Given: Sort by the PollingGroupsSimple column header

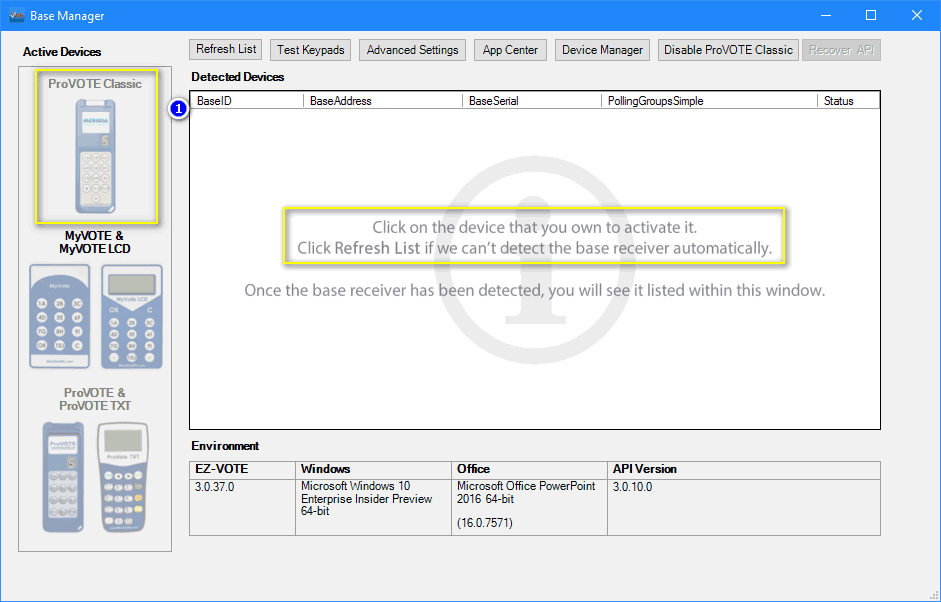Looking at the screenshot, I should coord(709,101).
